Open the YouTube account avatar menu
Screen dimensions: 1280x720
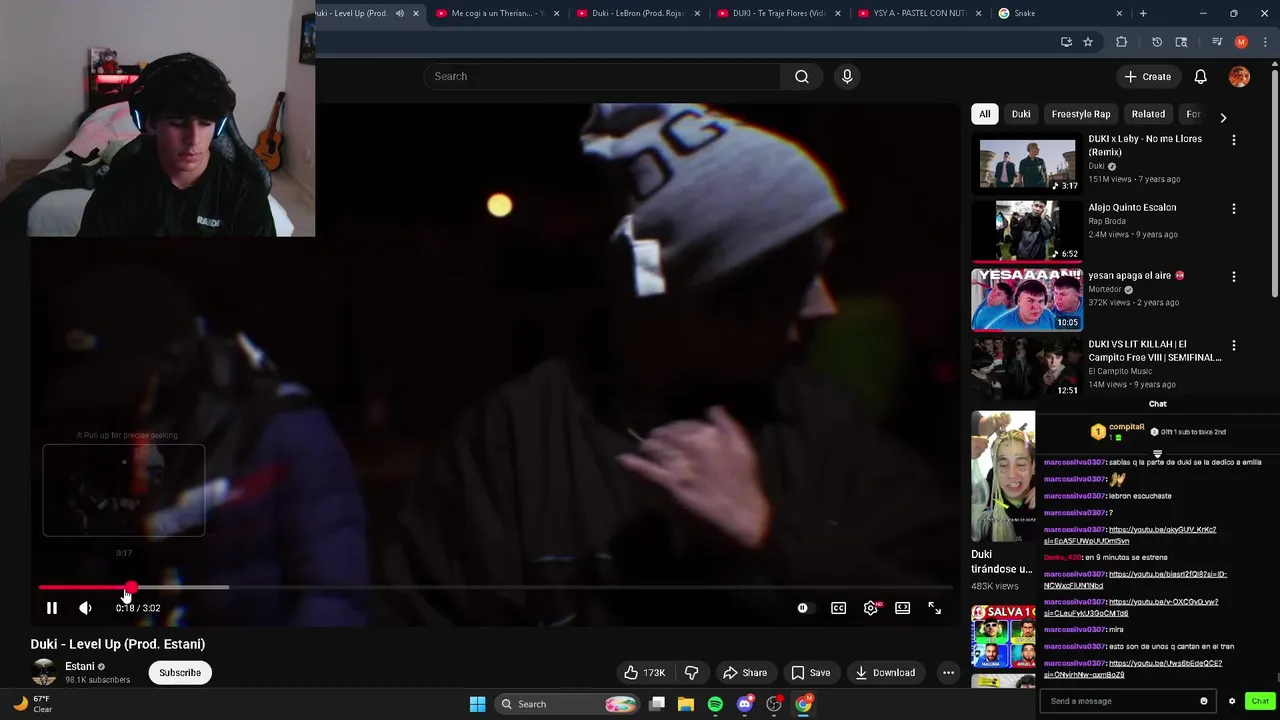1239,76
